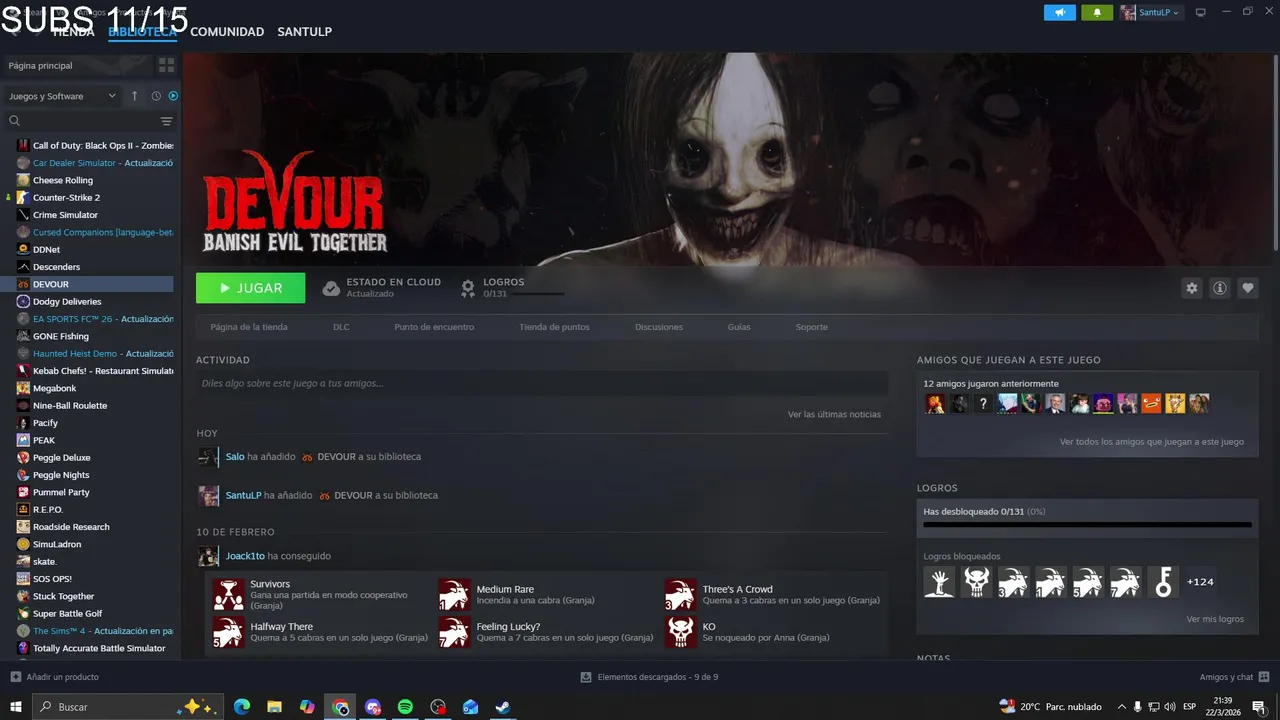Open the SantuLP account dropdown
The width and height of the screenshot is (1280, 720).
coord(1151,12)
